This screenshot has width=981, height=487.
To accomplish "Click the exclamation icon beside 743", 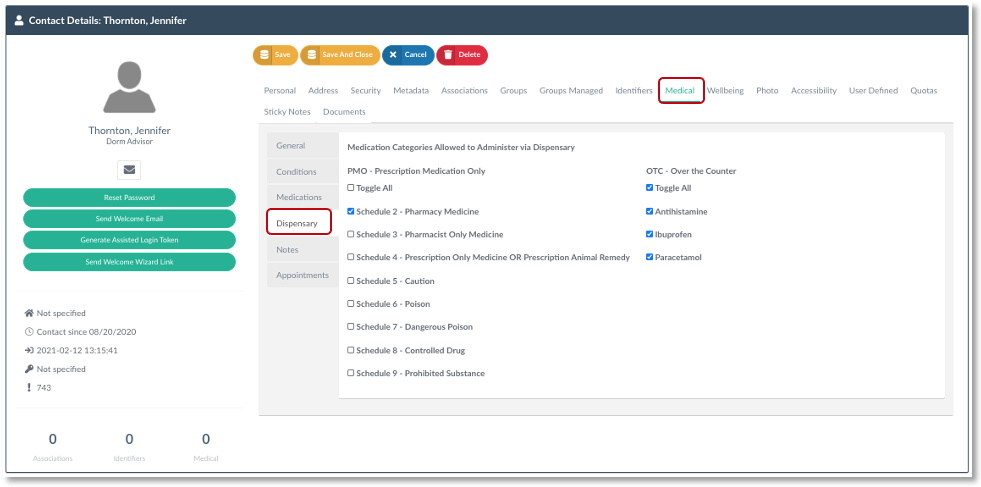I will point(29,387).
